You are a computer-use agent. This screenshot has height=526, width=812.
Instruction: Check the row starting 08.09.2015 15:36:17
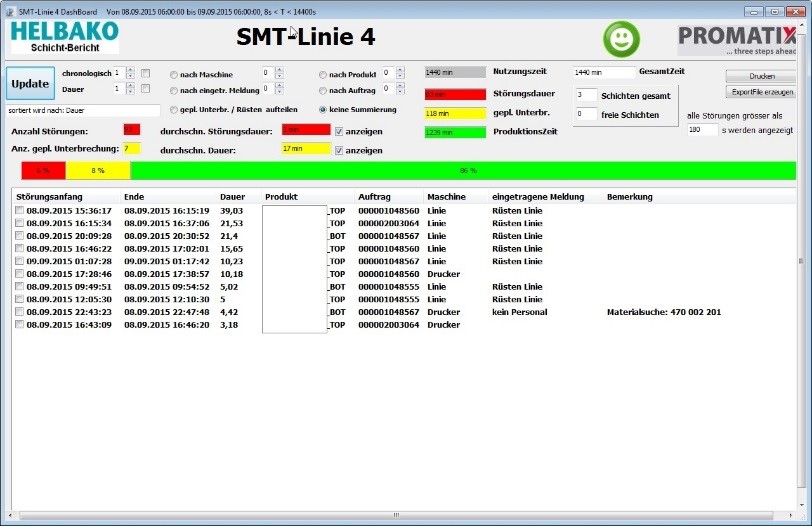point(19,211)
